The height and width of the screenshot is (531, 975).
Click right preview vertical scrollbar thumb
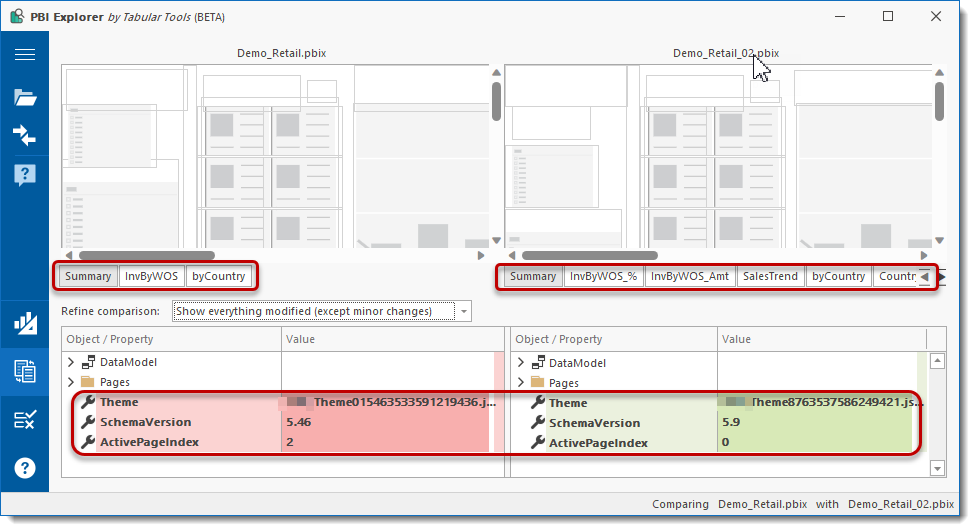point(939,101)
